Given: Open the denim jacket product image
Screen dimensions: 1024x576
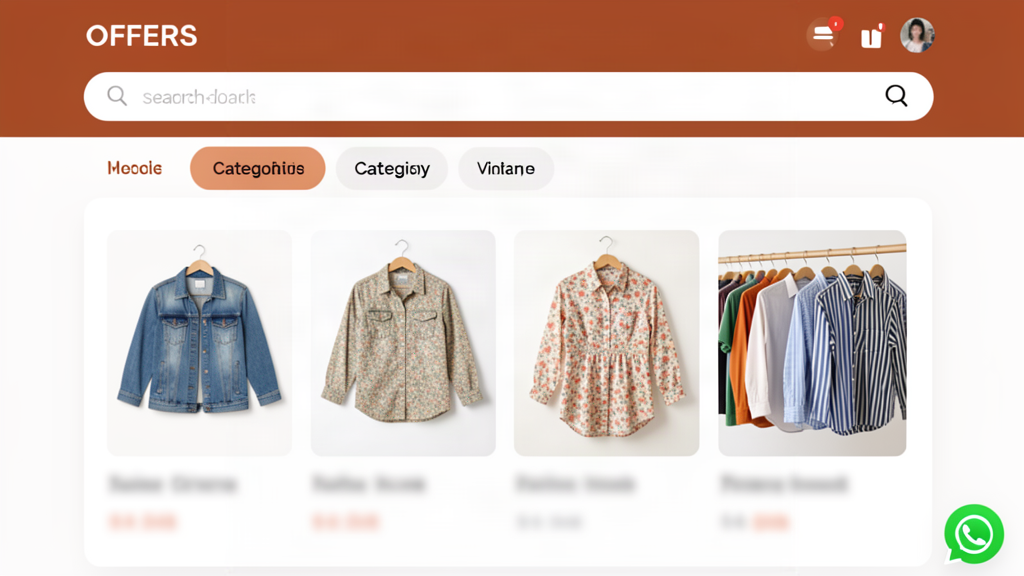Looking at the screenshot, I should (x=199, y=343).
